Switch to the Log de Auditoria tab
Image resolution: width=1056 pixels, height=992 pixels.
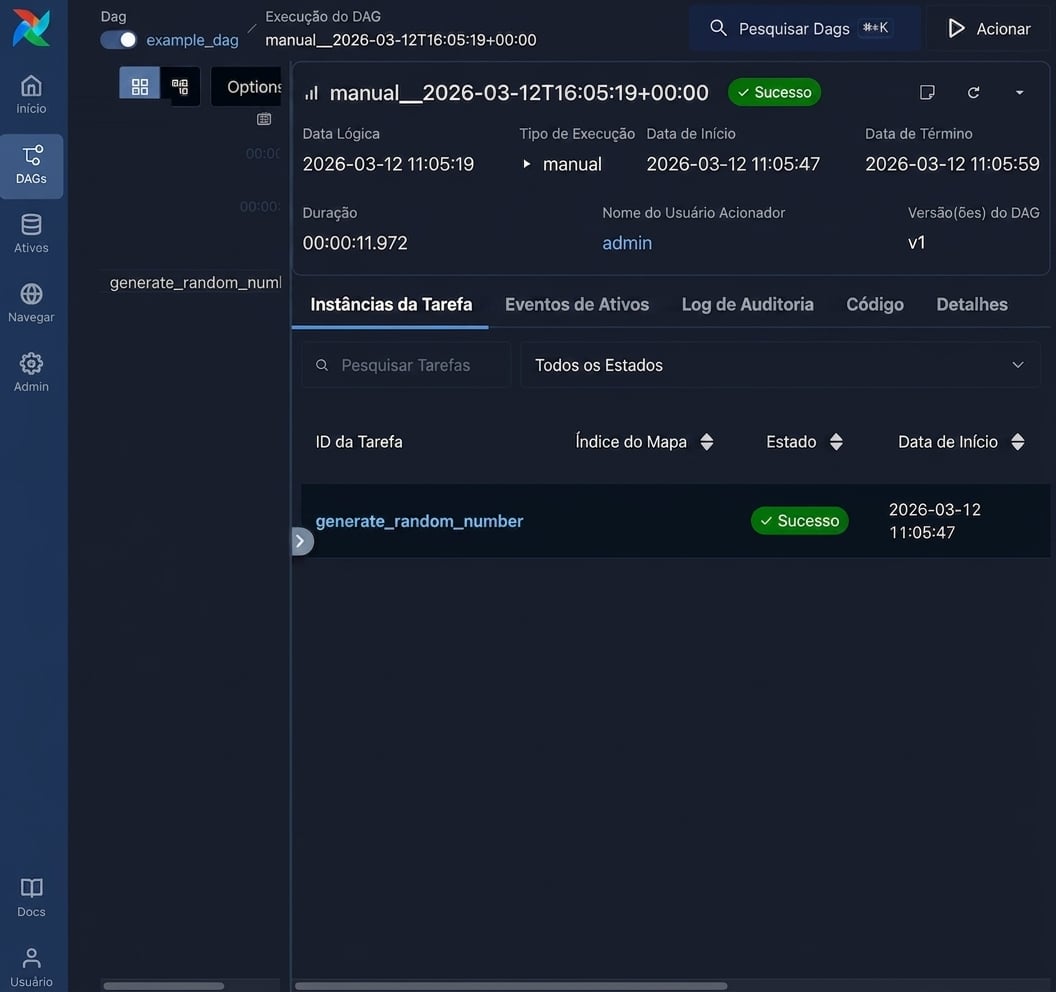[747, 304]
